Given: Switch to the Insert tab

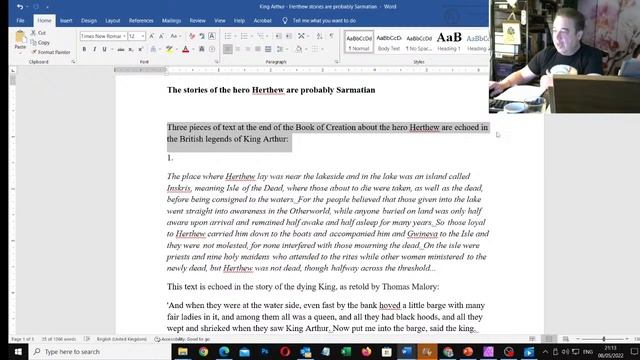Looking at the screenshot, I should tap(66, 20).
